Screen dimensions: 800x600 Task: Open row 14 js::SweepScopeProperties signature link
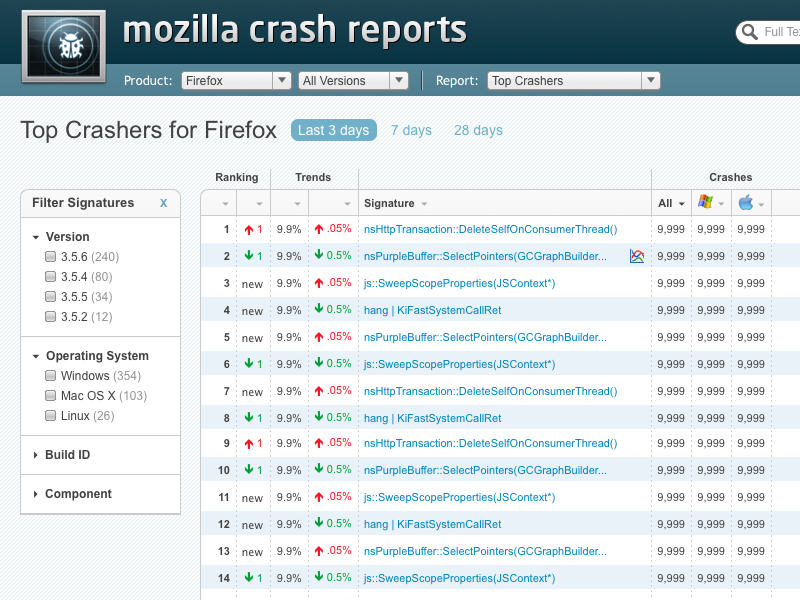(x=459, y=578)
